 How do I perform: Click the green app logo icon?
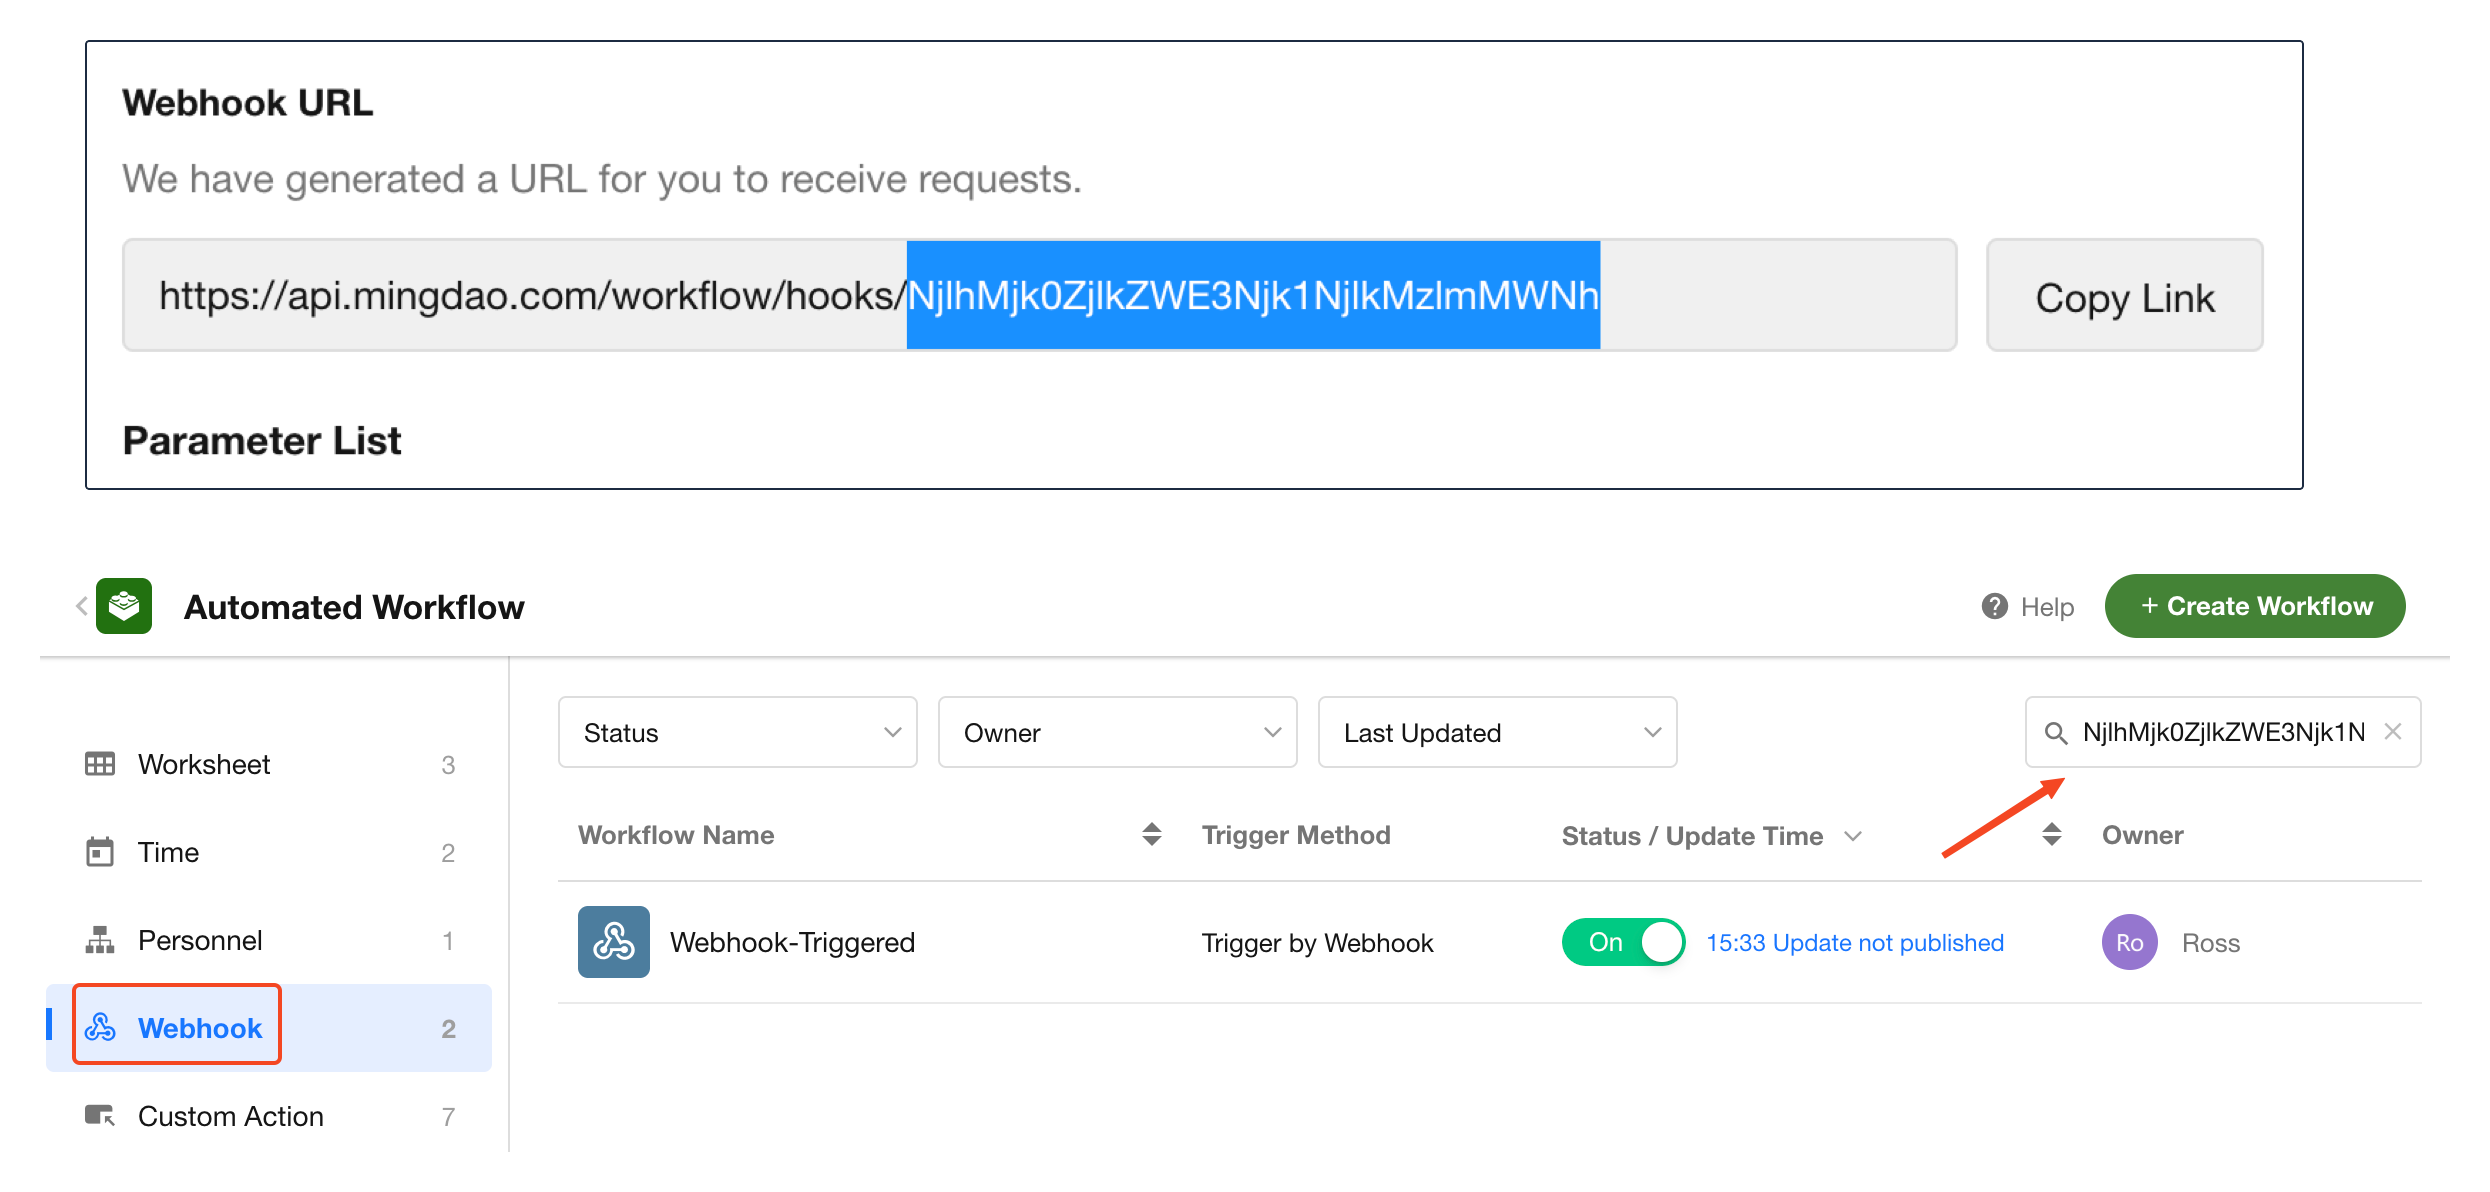124,606
